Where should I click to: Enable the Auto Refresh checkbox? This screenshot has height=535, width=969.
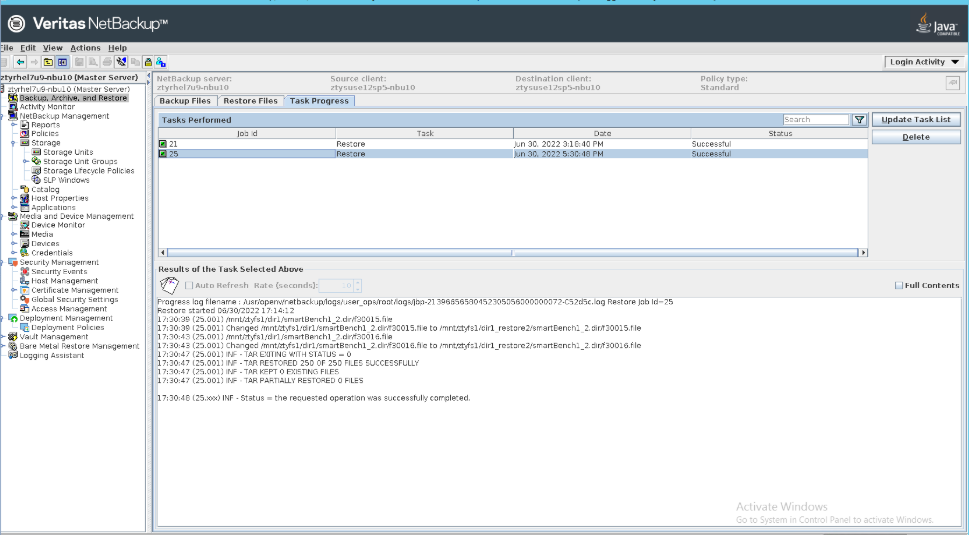(x=189, y=285)
